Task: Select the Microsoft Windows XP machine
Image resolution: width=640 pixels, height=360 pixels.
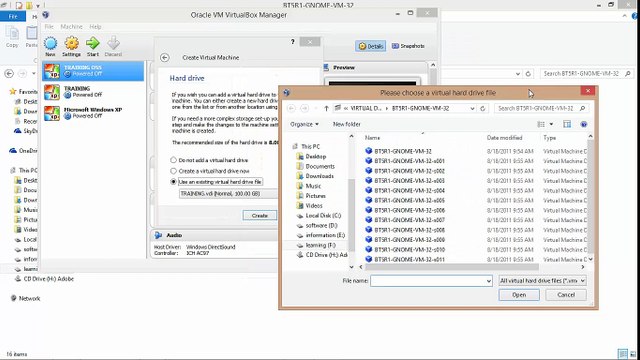Action: [x=93, y=113]
